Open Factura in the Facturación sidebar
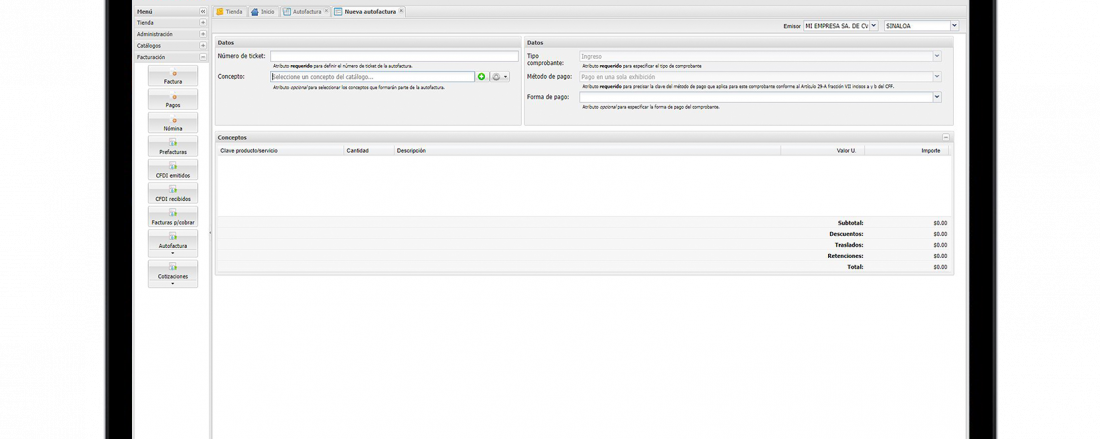Image resolution: width=1100 pixels, height=439 pixels. pos(173,77)
